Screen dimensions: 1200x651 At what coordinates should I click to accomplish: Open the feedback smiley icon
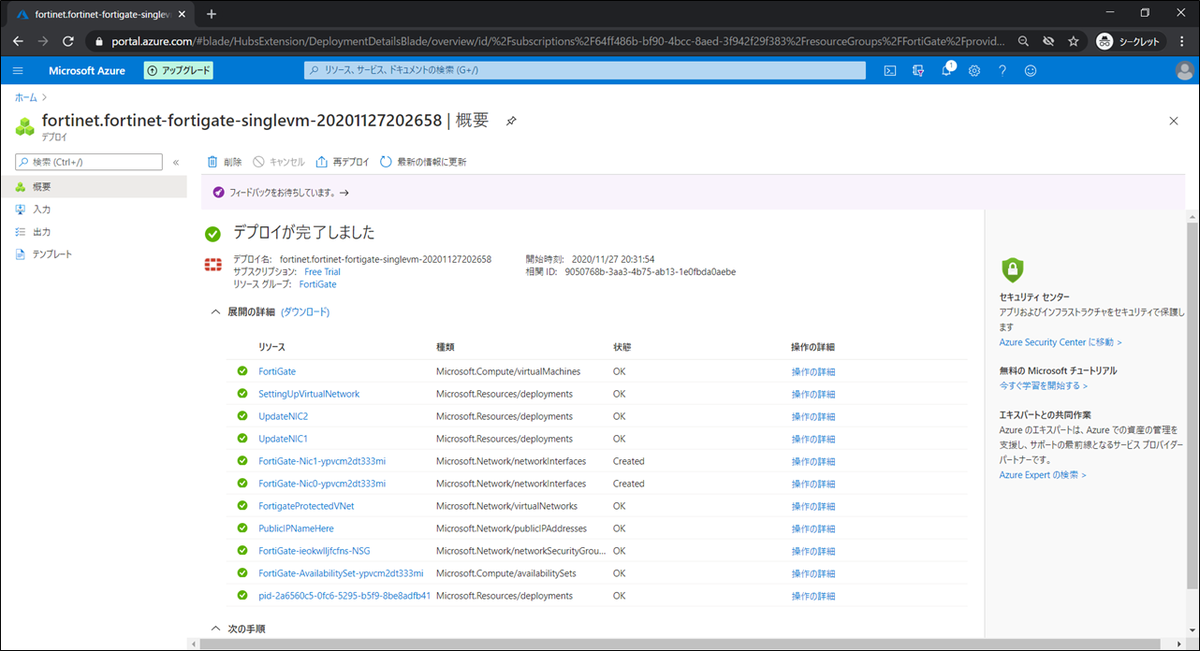[x=1030, y=70]
